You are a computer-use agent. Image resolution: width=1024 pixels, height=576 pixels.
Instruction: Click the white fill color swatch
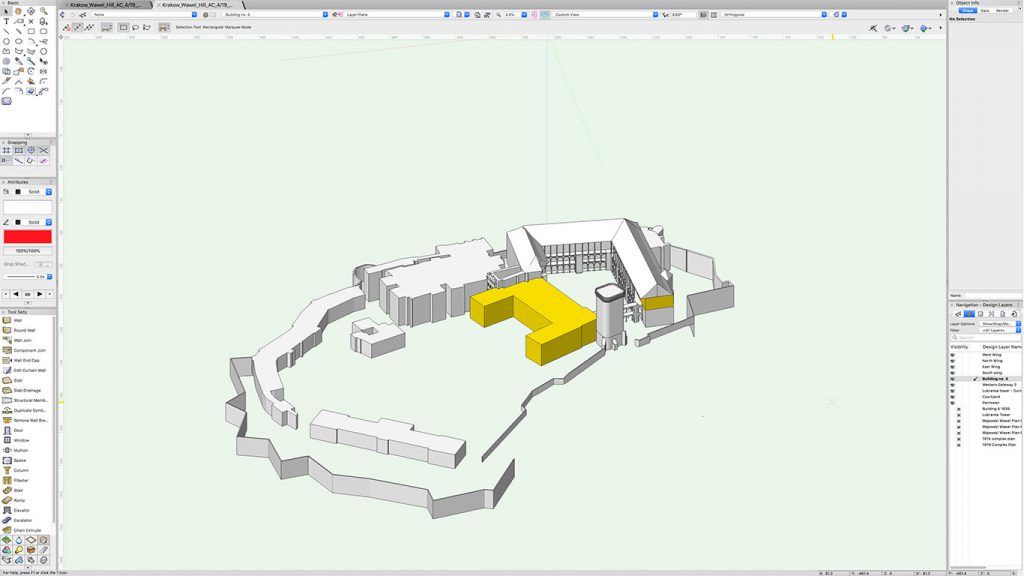(x=27, y=207)
